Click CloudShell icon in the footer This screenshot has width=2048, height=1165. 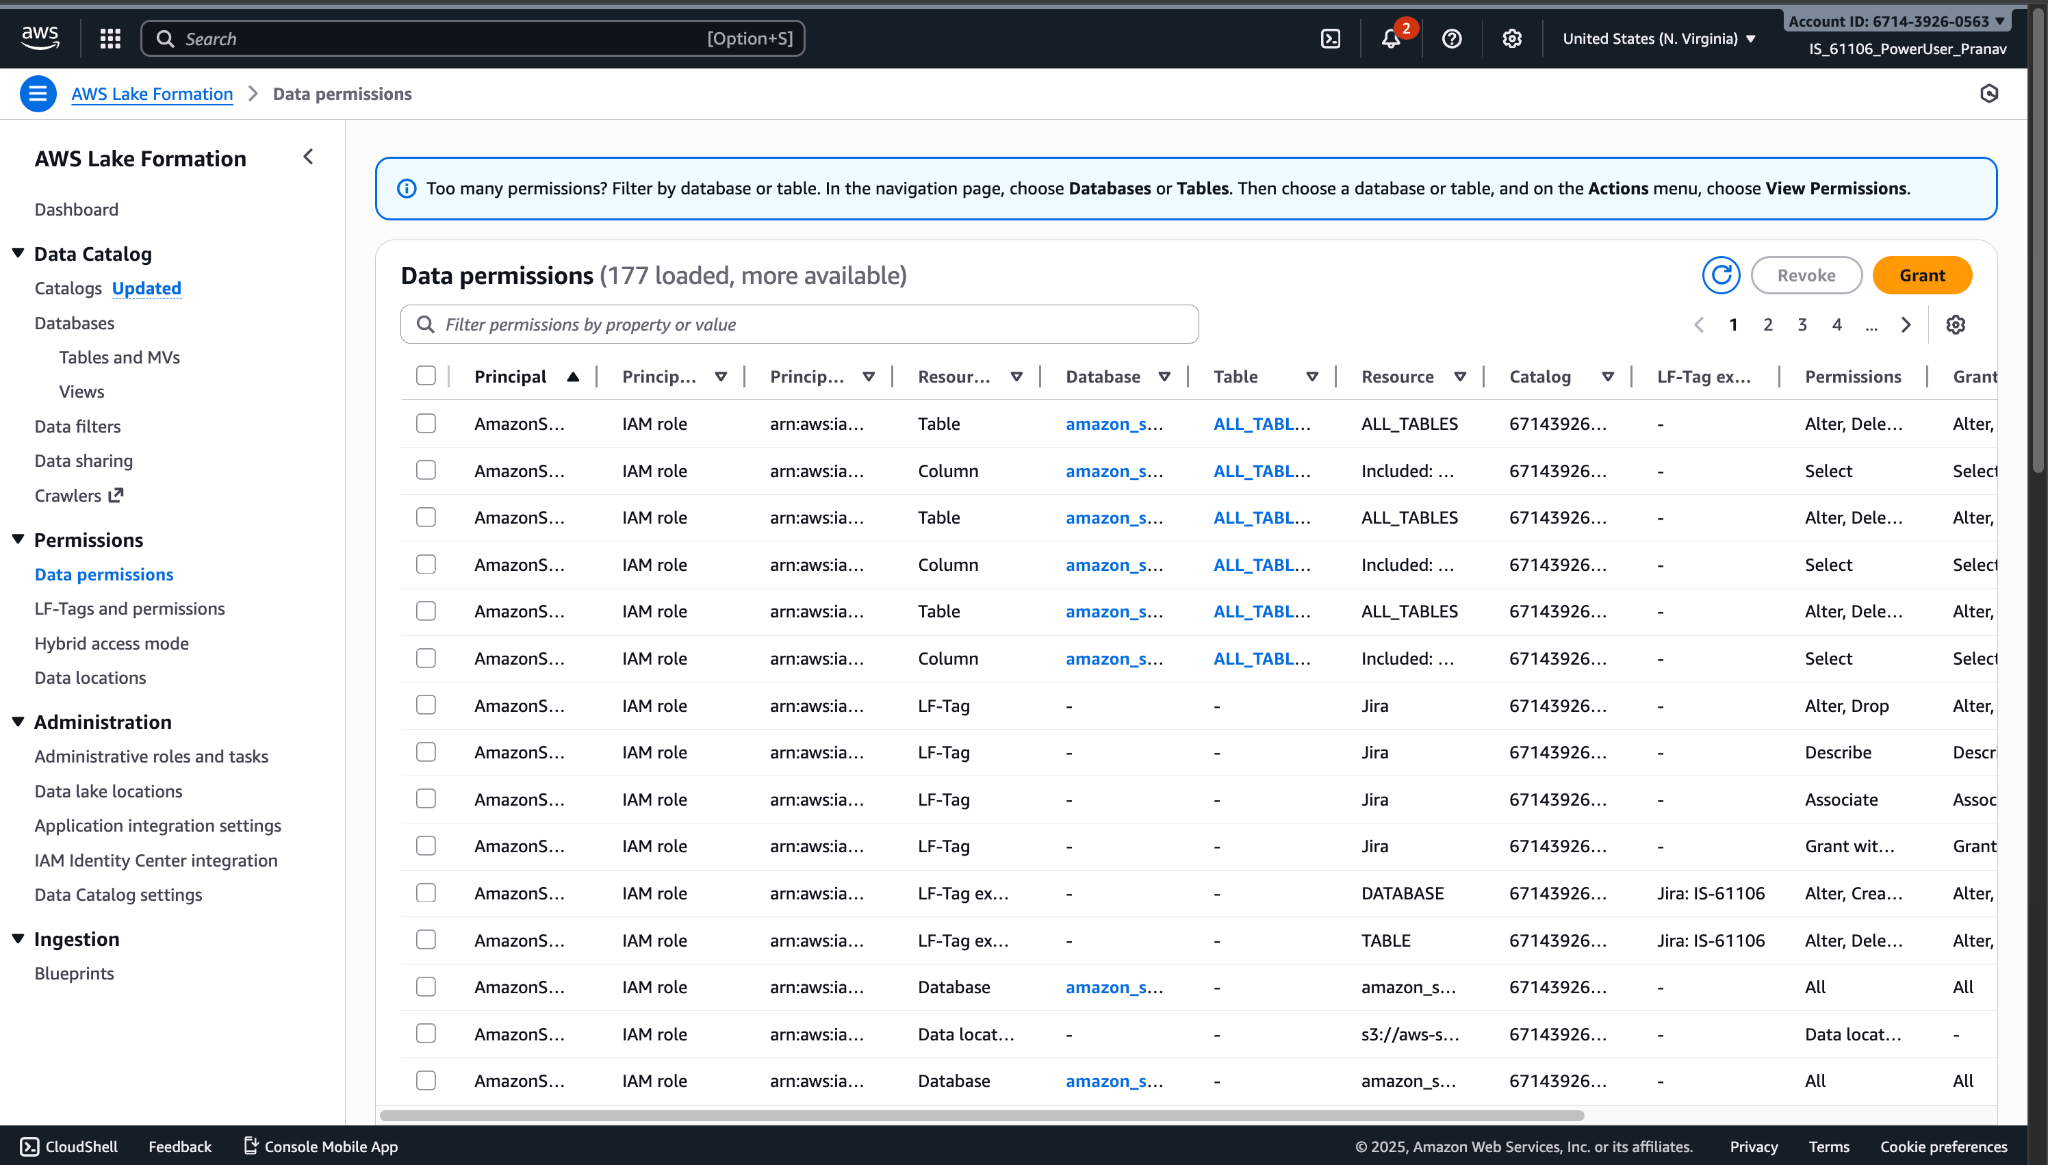[30, 1147]
